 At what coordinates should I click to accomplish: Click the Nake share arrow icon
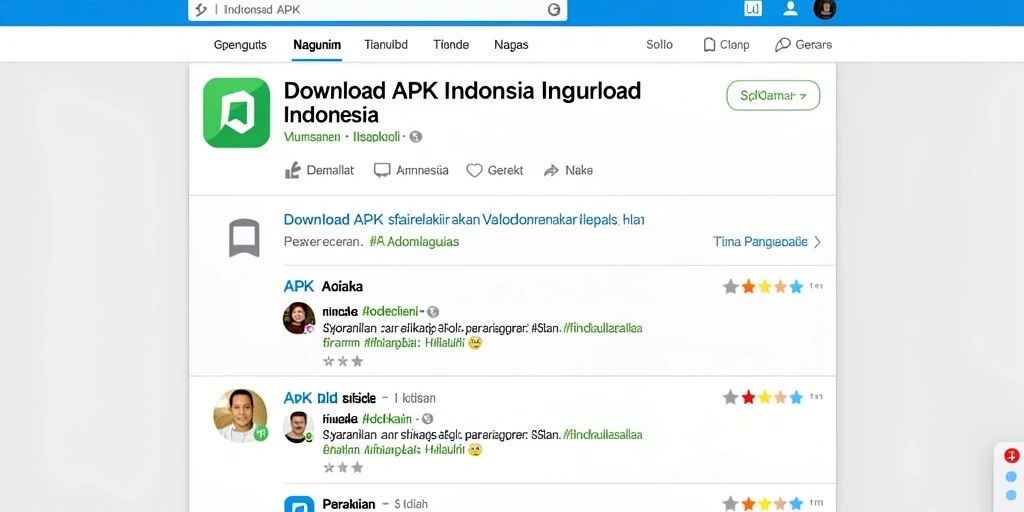552,170
